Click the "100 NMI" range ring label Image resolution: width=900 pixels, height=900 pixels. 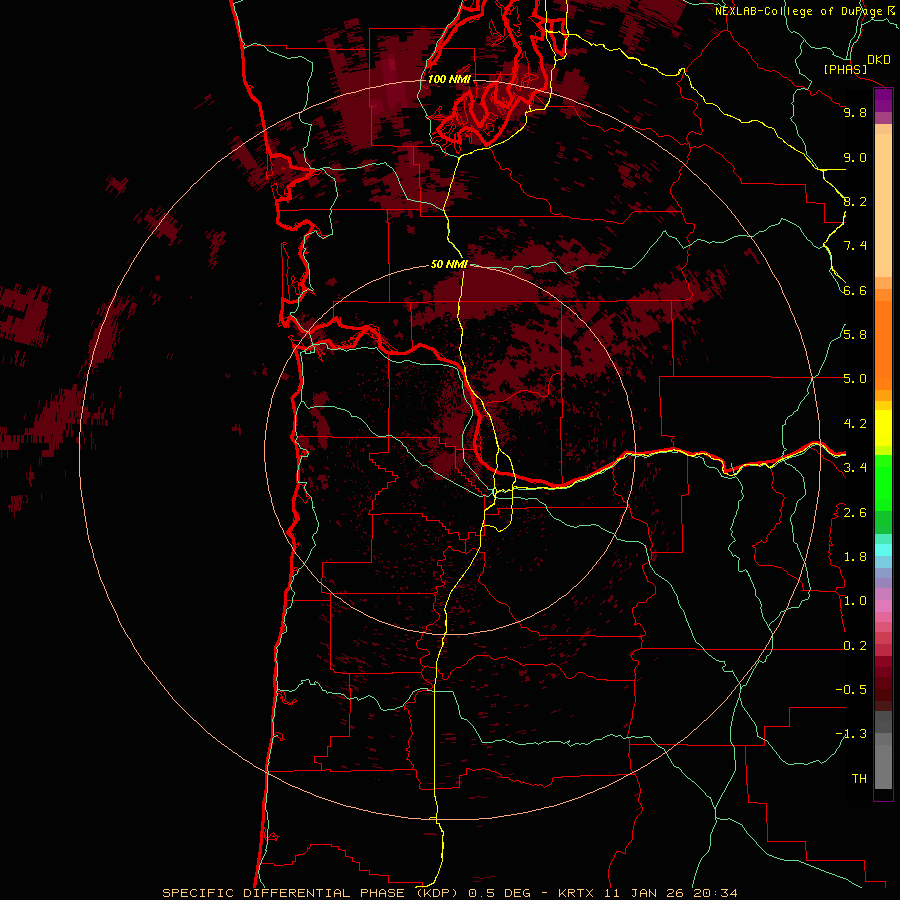[x=449, y=79]
